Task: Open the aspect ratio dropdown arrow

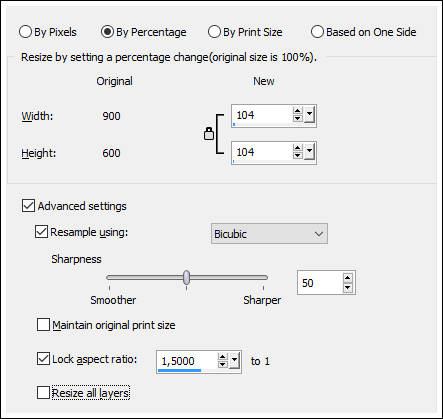Action: [x=235, y=360]
